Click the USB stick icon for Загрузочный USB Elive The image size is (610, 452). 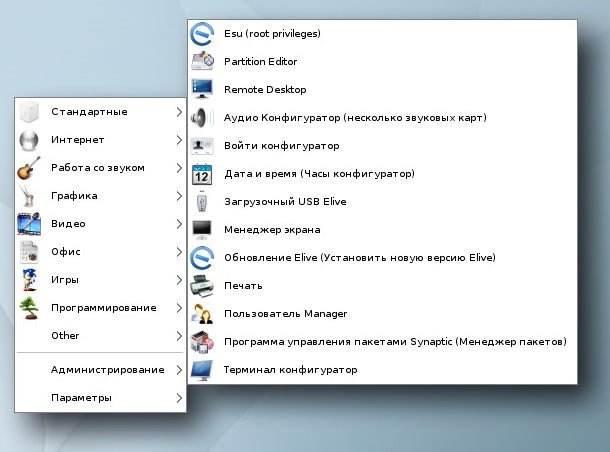click(x=202, y=201)
